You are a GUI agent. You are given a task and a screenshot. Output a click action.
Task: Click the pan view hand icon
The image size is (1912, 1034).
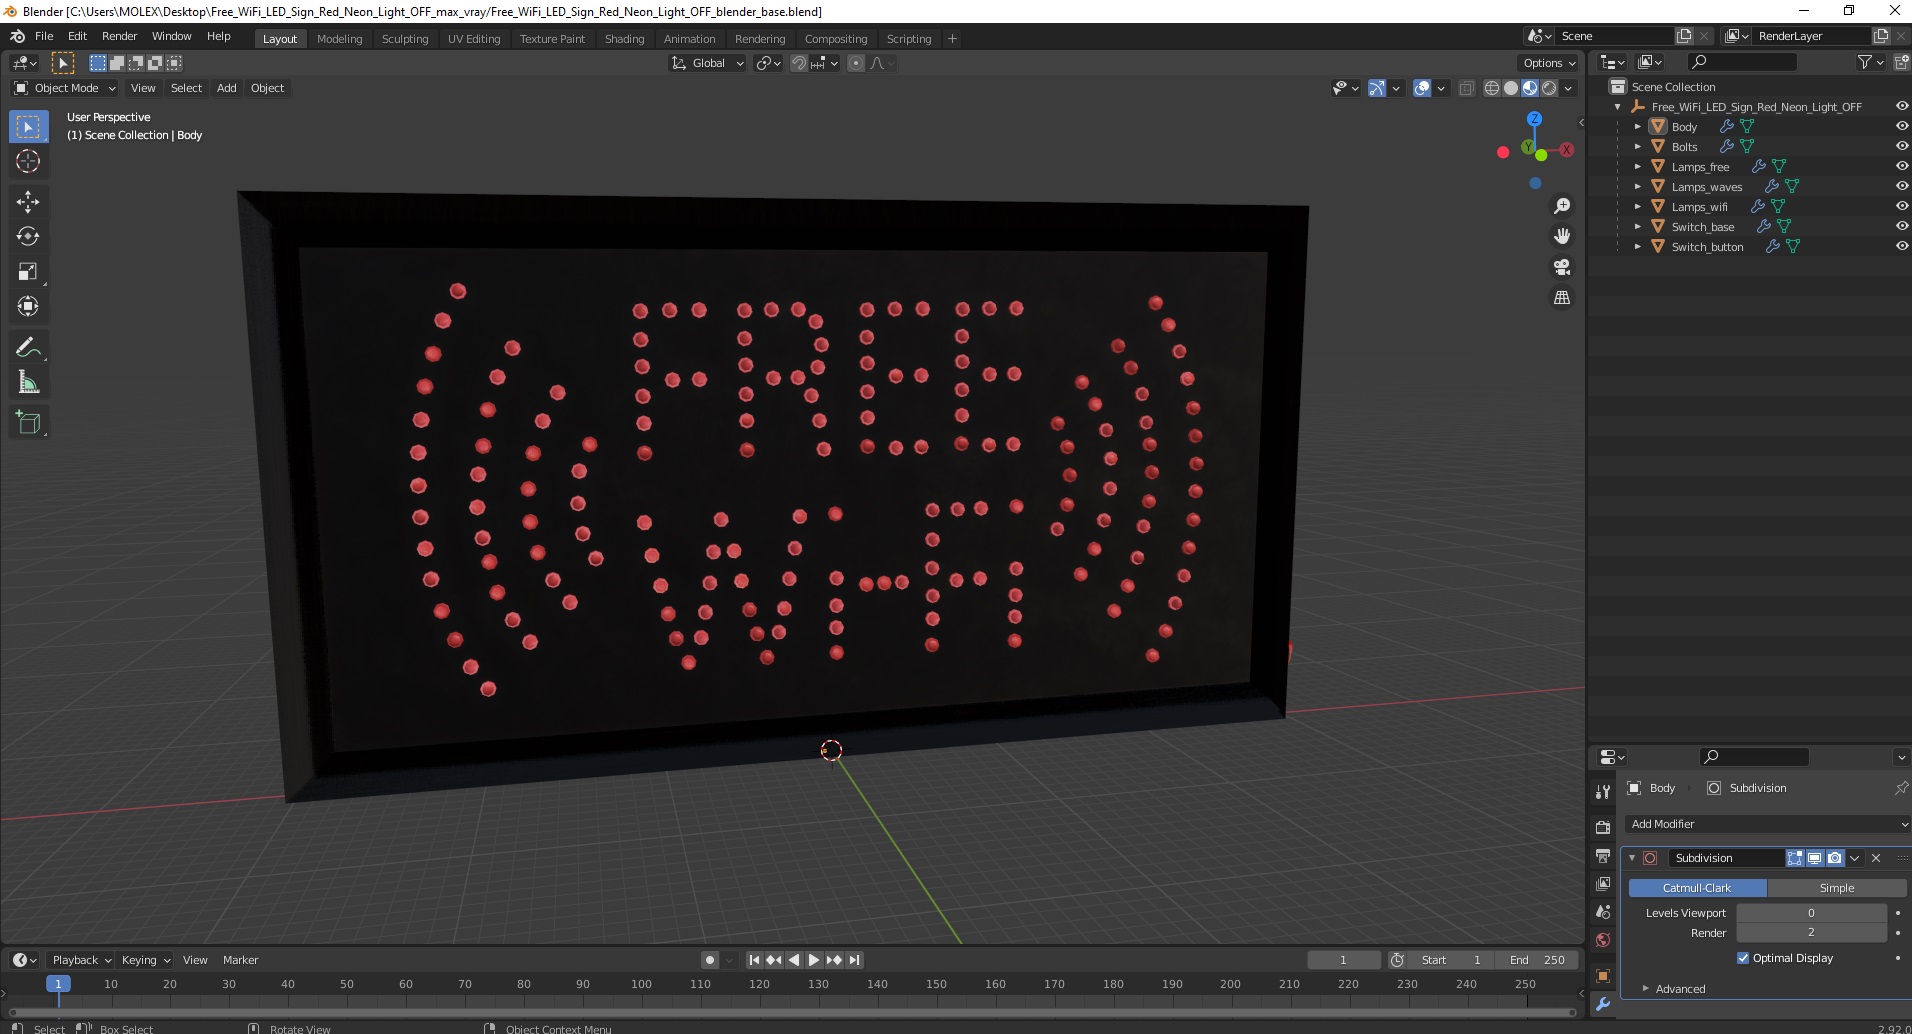click(x=1562, y=237)
